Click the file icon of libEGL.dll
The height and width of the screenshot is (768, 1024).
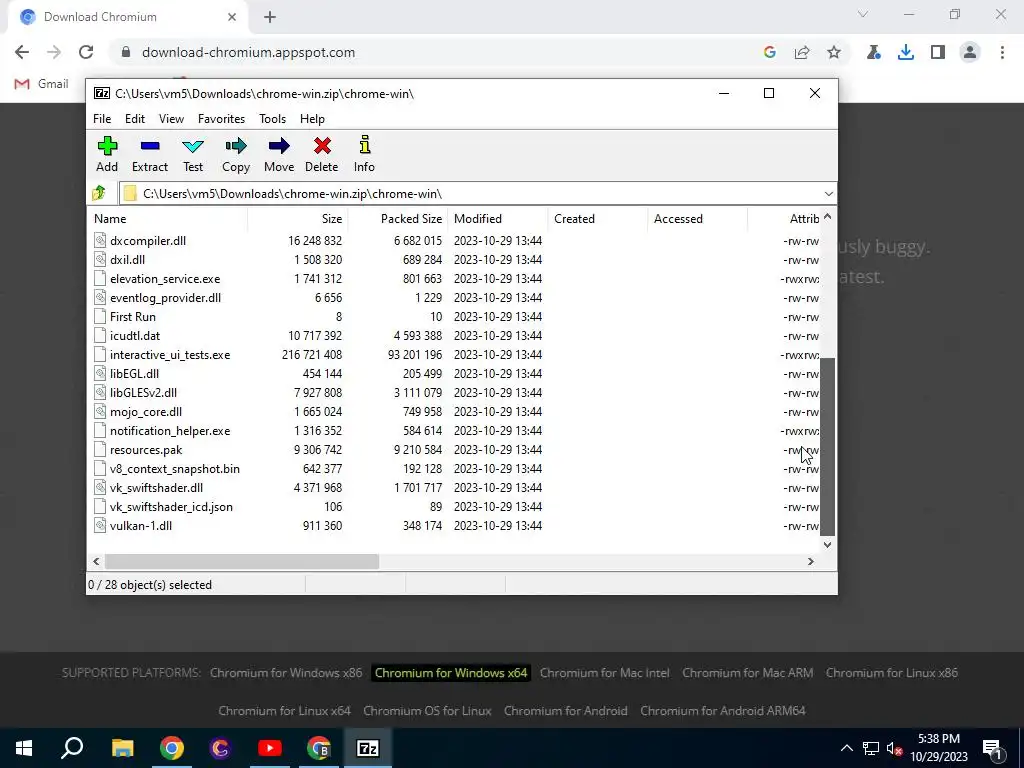[99, 374]
